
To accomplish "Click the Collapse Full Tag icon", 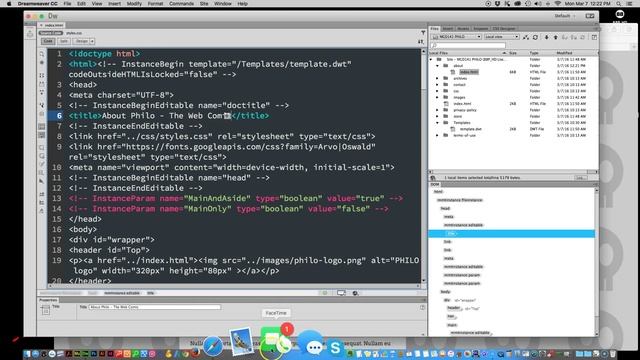I will tap(42, 75).
